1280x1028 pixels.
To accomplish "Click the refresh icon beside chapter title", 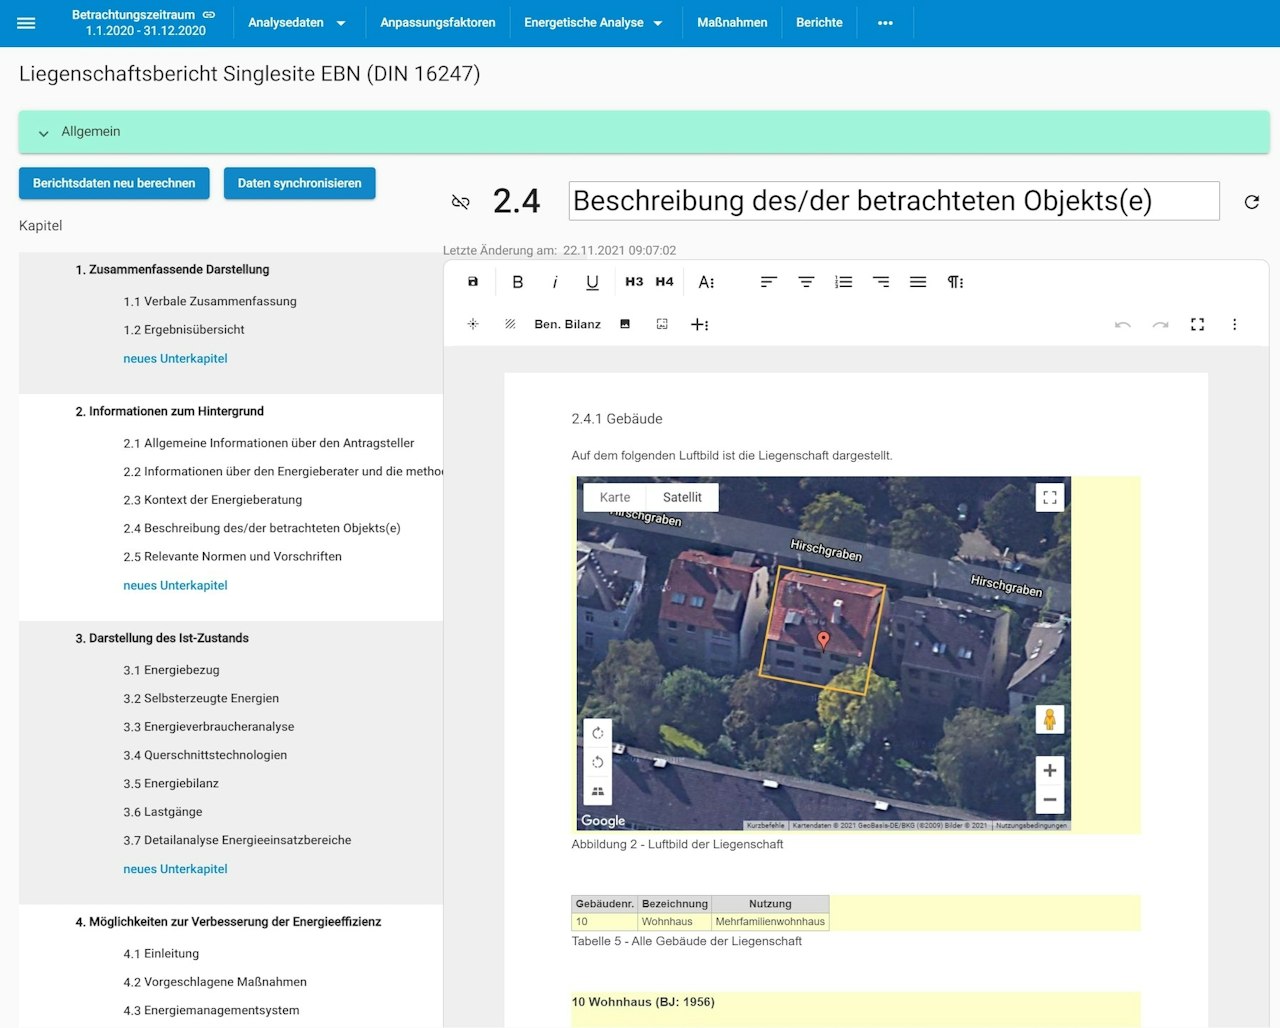I will (1251, 202).
